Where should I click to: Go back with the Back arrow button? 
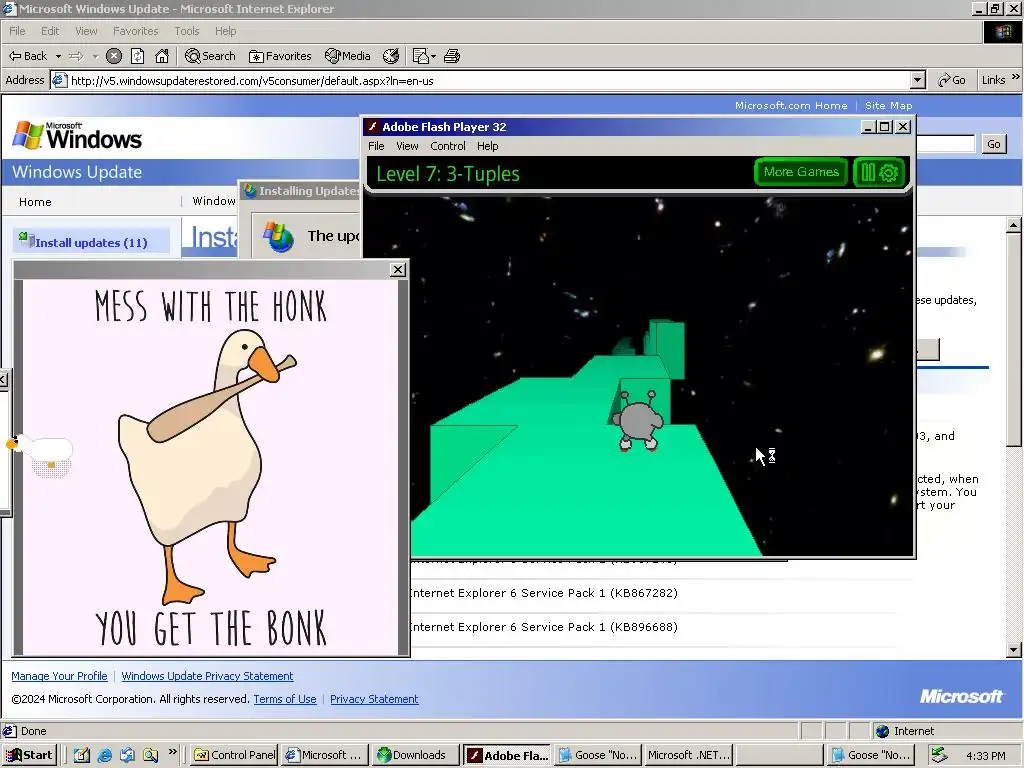pos(27,56)
